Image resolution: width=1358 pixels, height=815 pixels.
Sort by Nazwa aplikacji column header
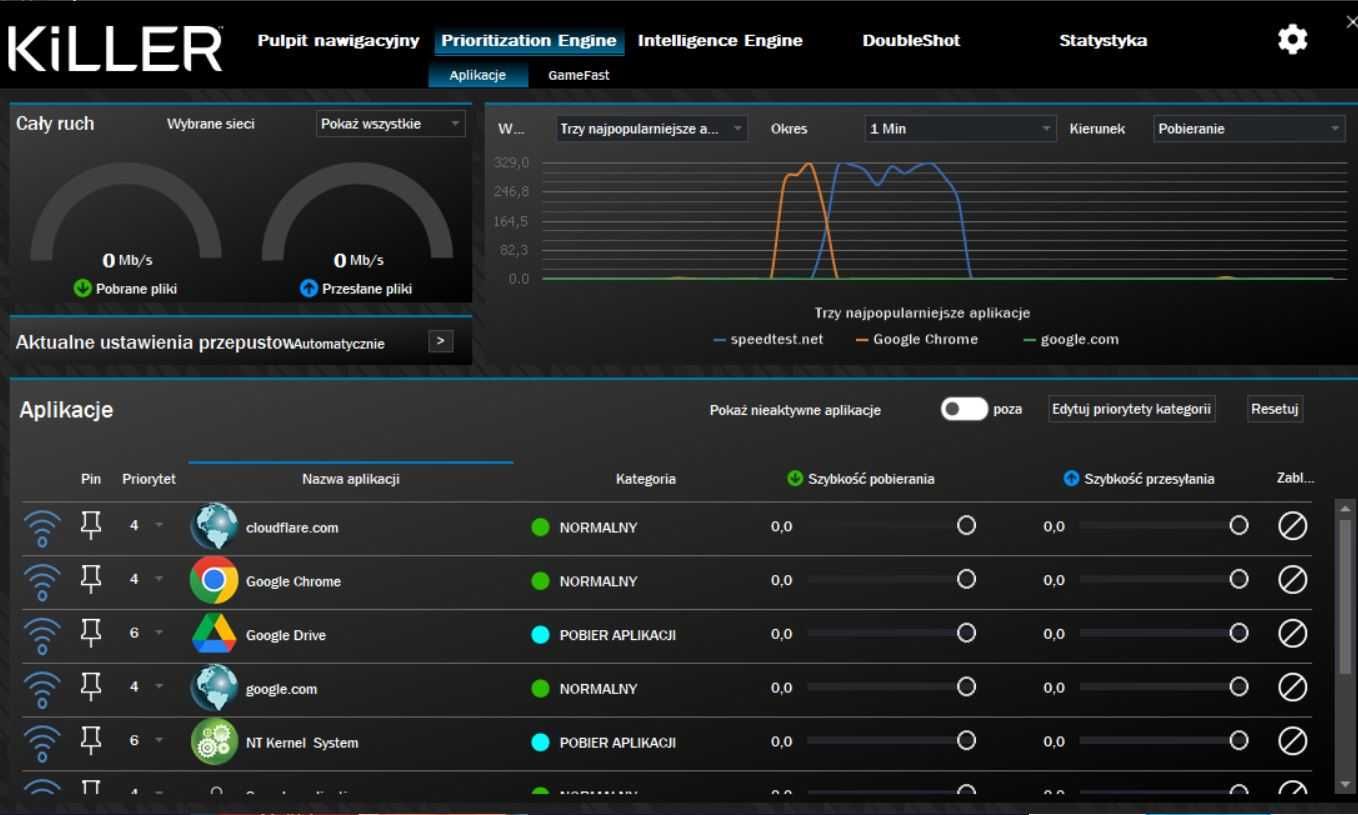[351, 479]
